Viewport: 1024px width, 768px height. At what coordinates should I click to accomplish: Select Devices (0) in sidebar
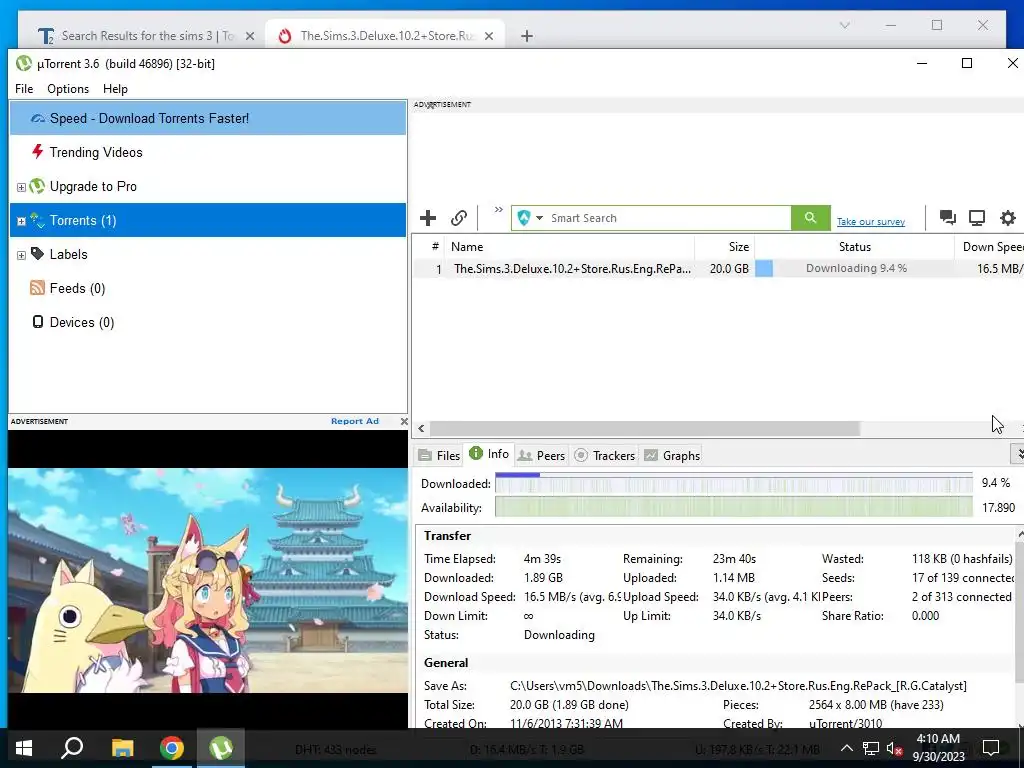pyautogui.click(x=208, y=322)
